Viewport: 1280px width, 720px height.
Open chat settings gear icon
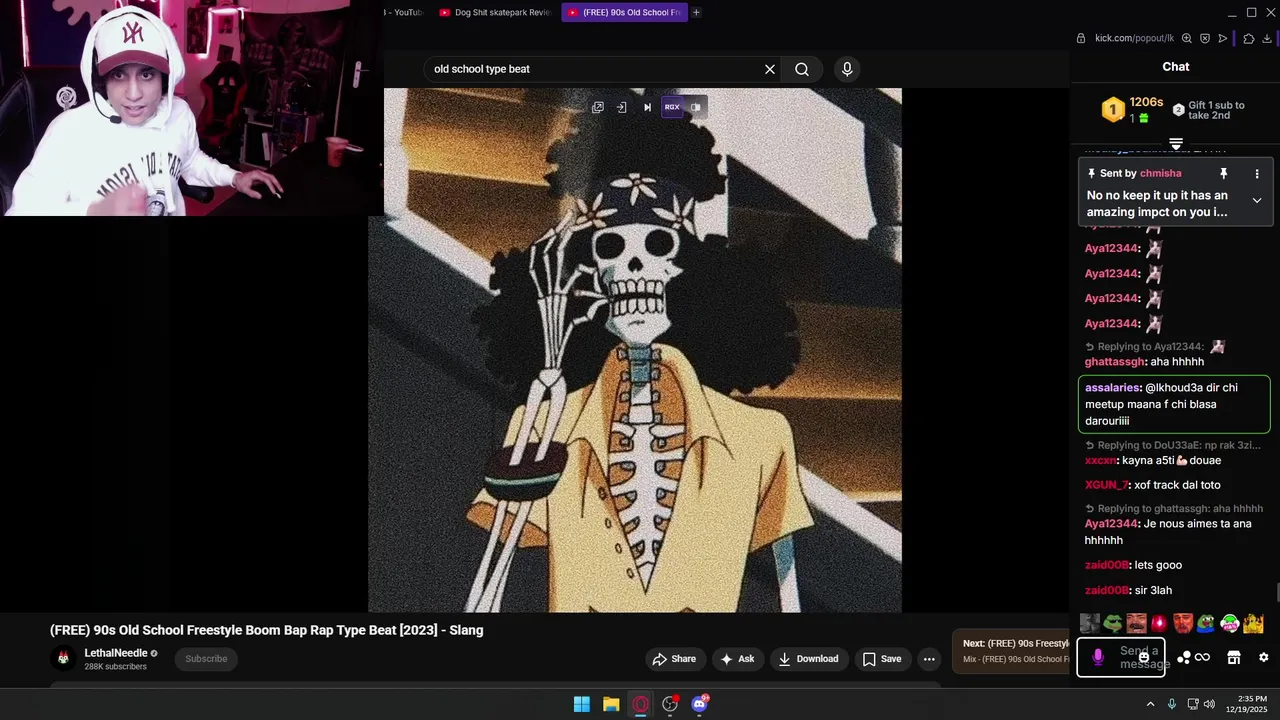click(1263, 657)
